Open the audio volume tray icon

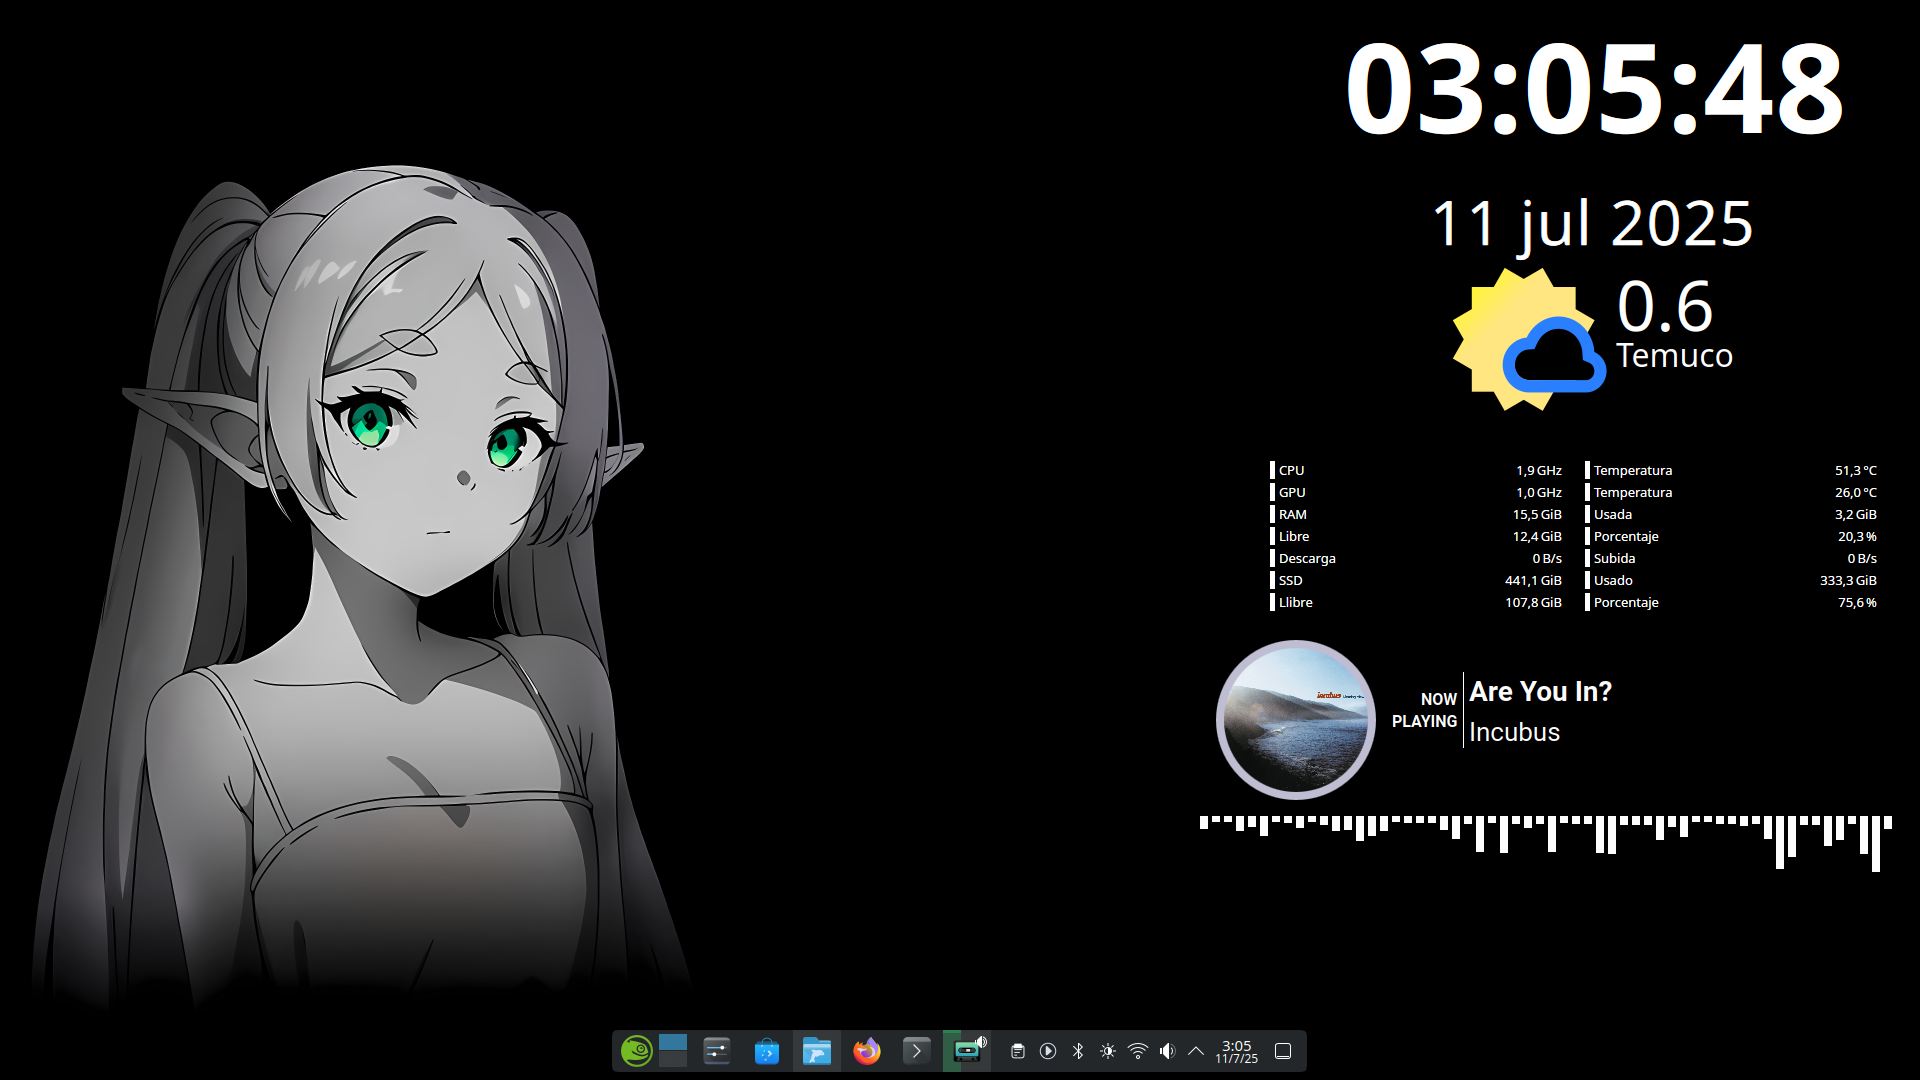pos(1167,1051)
